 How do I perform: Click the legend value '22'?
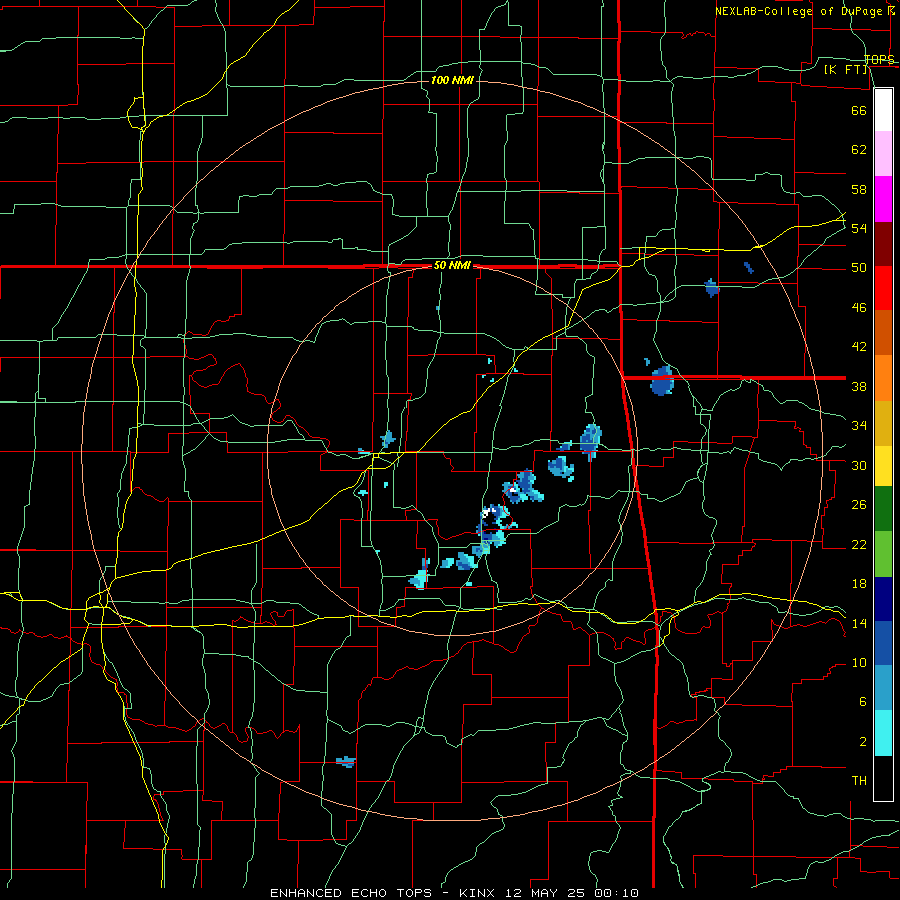pyautogui.click(x=859, y=544)
